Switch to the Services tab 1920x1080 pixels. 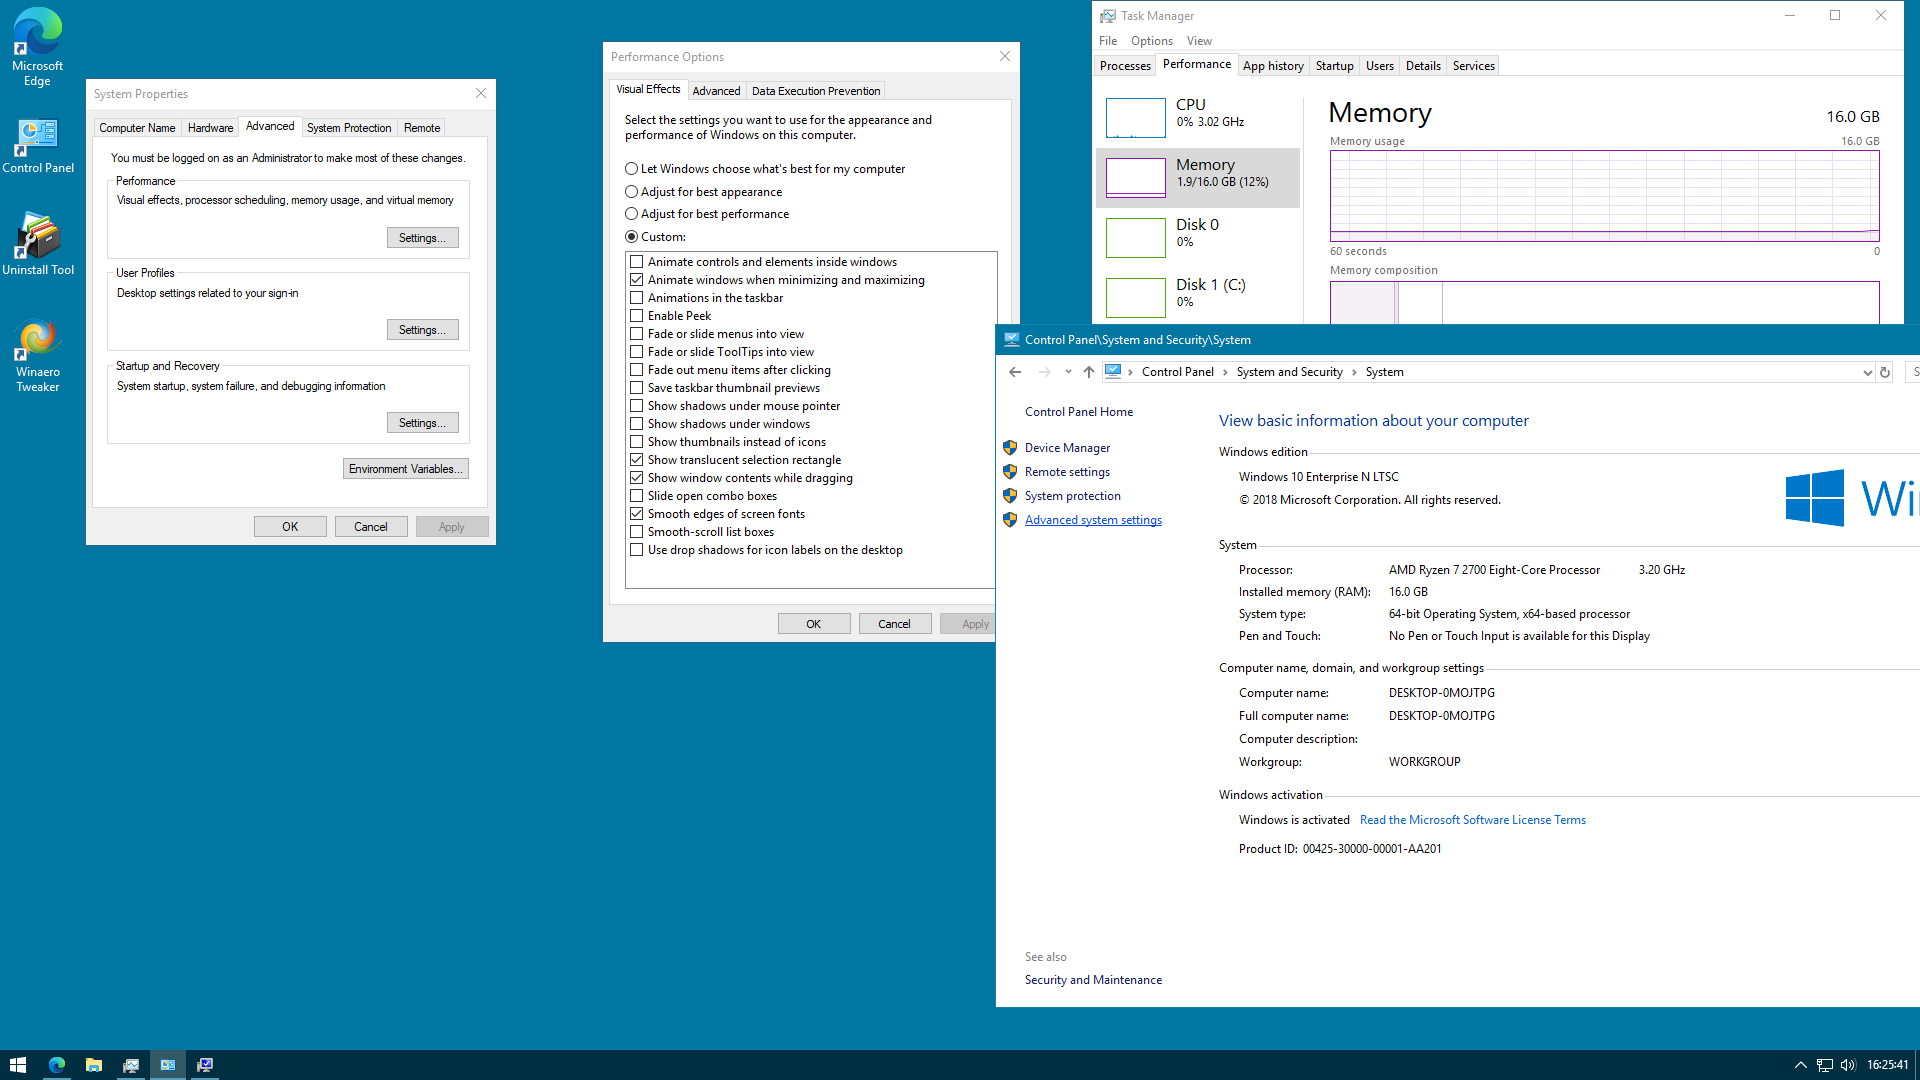1473,66
